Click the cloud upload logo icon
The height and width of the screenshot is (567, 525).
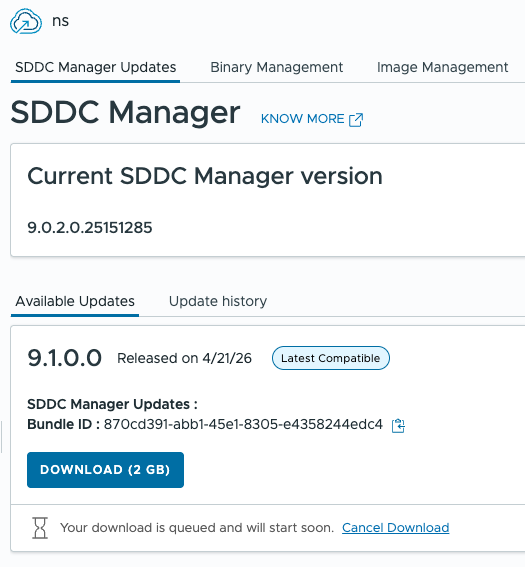click(x=26, y=22)
